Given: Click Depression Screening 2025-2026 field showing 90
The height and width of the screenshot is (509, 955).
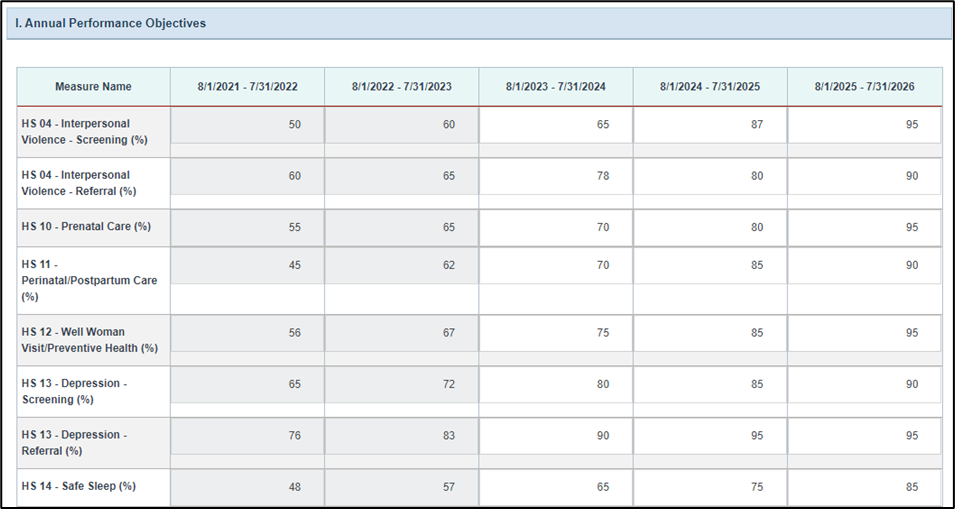Looking at the screenshot, I should coord(864,385).
